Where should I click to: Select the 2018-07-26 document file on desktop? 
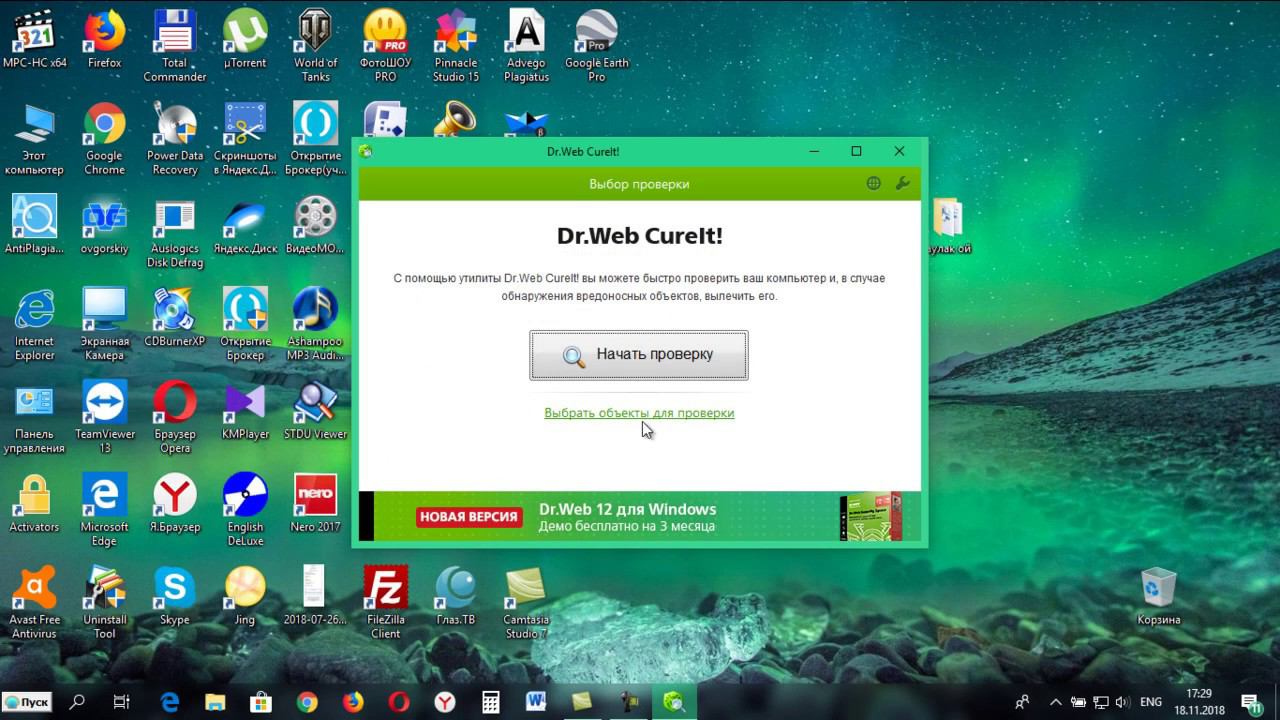[x=315, y=598]
